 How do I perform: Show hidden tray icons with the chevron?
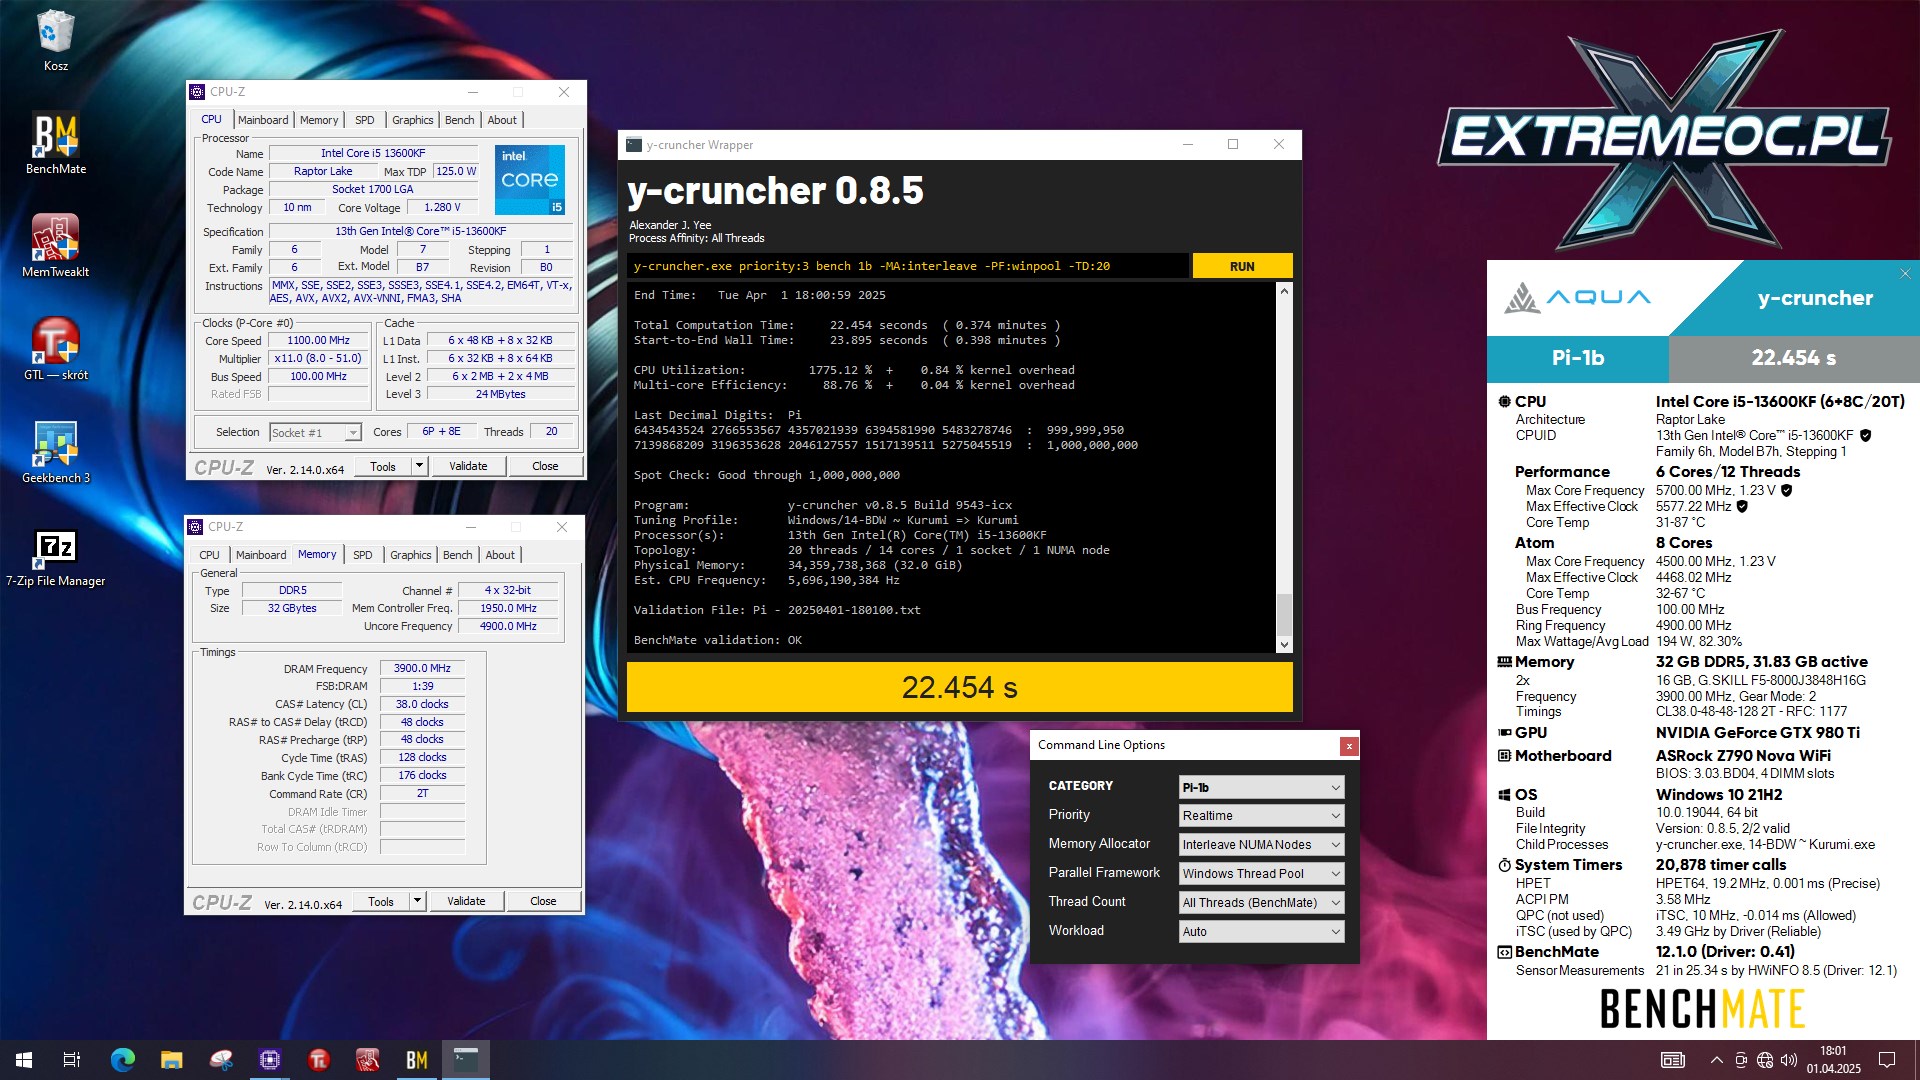tap(1717, 1060)
